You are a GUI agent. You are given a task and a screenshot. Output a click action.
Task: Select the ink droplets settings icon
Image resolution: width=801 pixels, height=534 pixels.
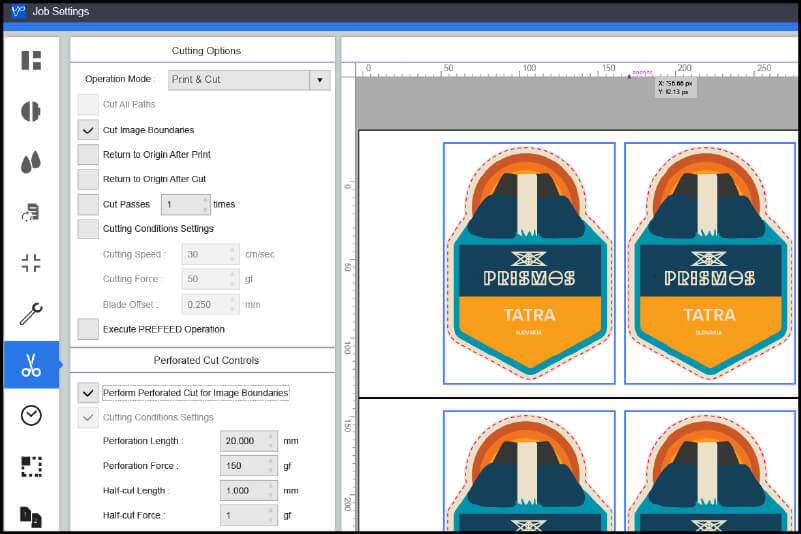[31, 162]
